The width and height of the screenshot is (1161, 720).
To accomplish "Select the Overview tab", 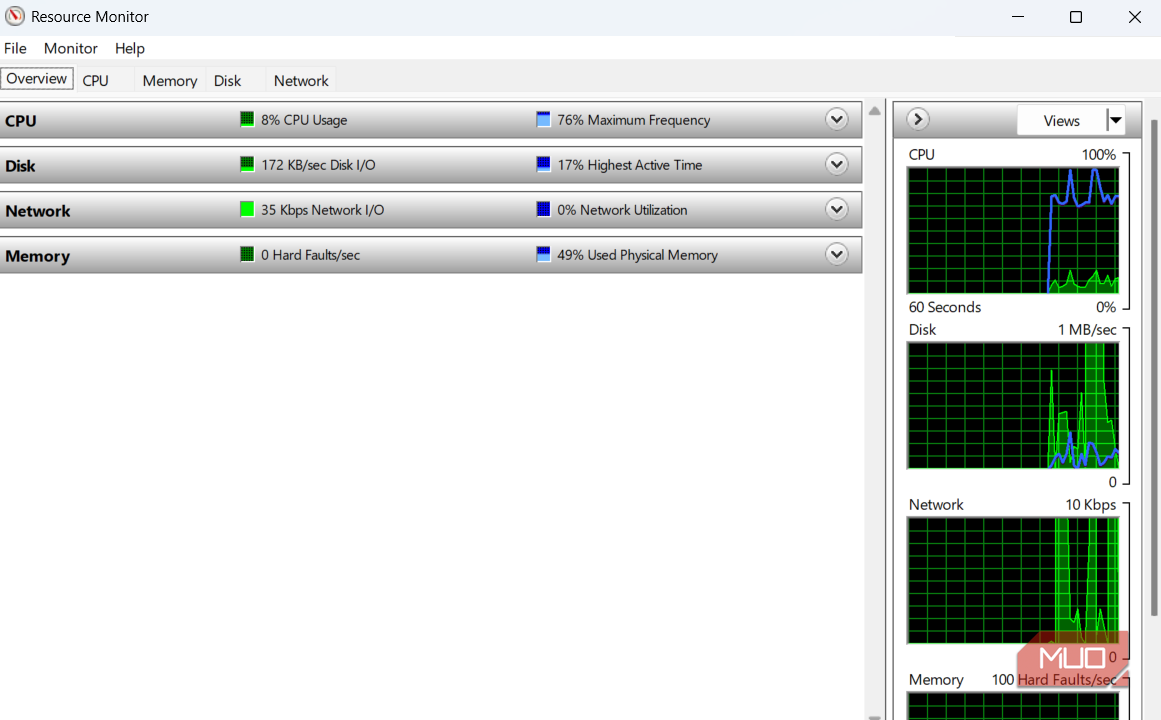I will tap(37, 79).
